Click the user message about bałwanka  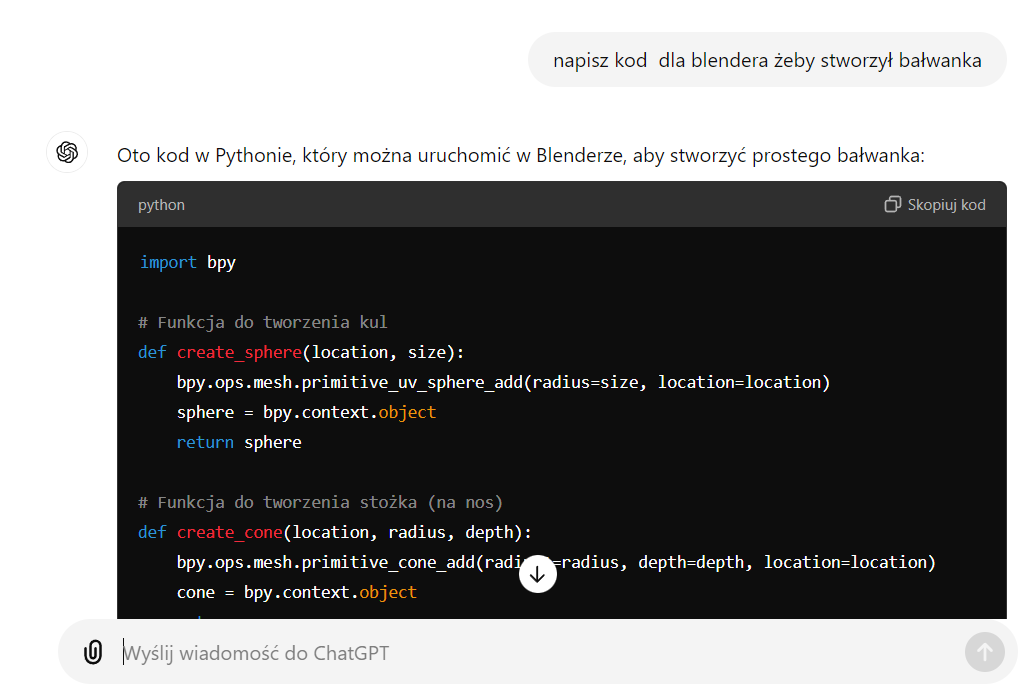[x=767, y=60]
